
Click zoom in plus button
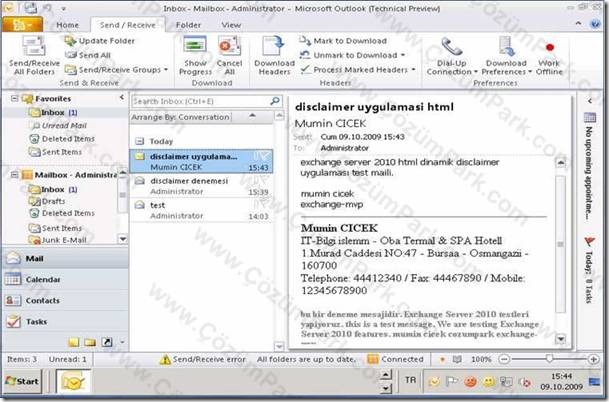click(593, 360)
